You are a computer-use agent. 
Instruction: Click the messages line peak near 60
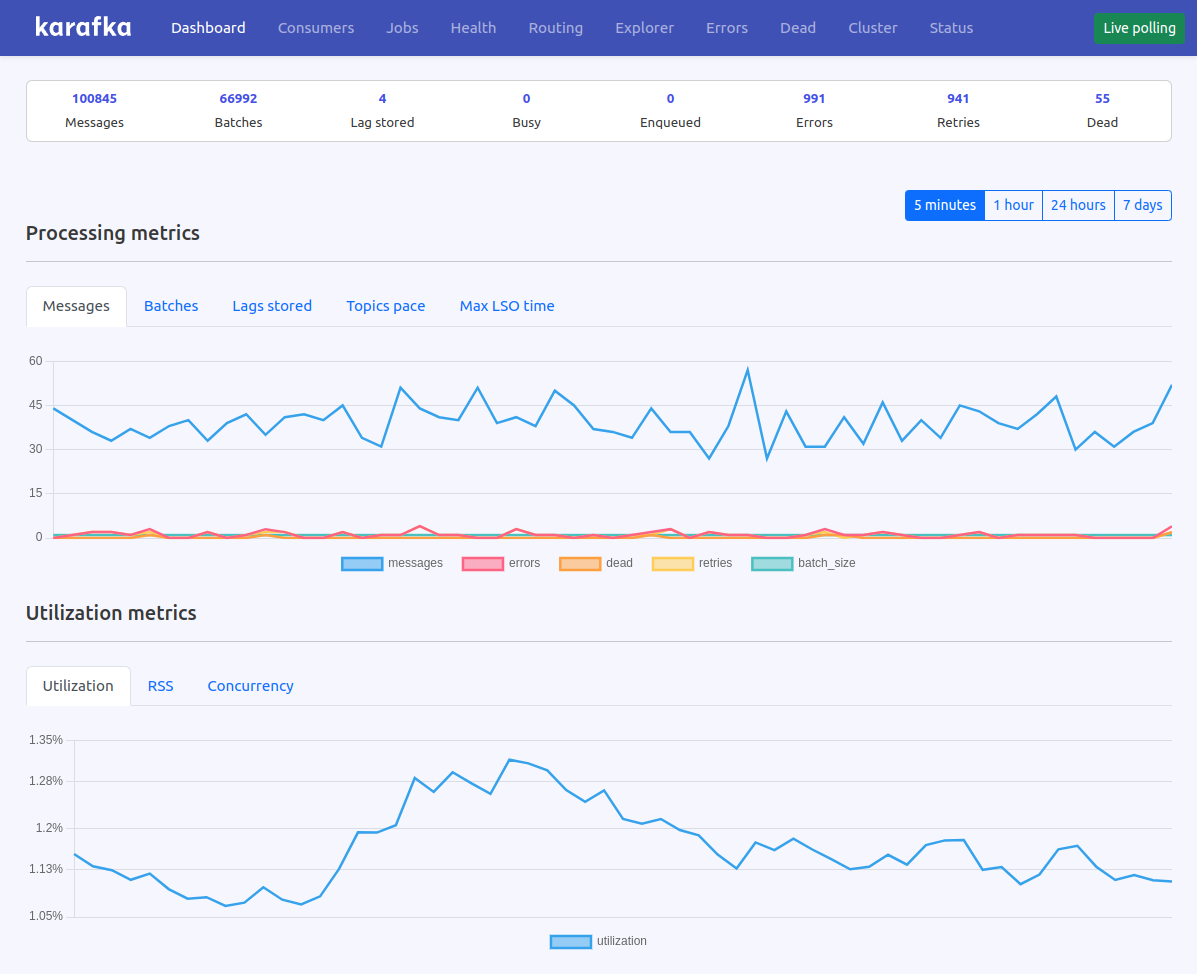point(747,369)
